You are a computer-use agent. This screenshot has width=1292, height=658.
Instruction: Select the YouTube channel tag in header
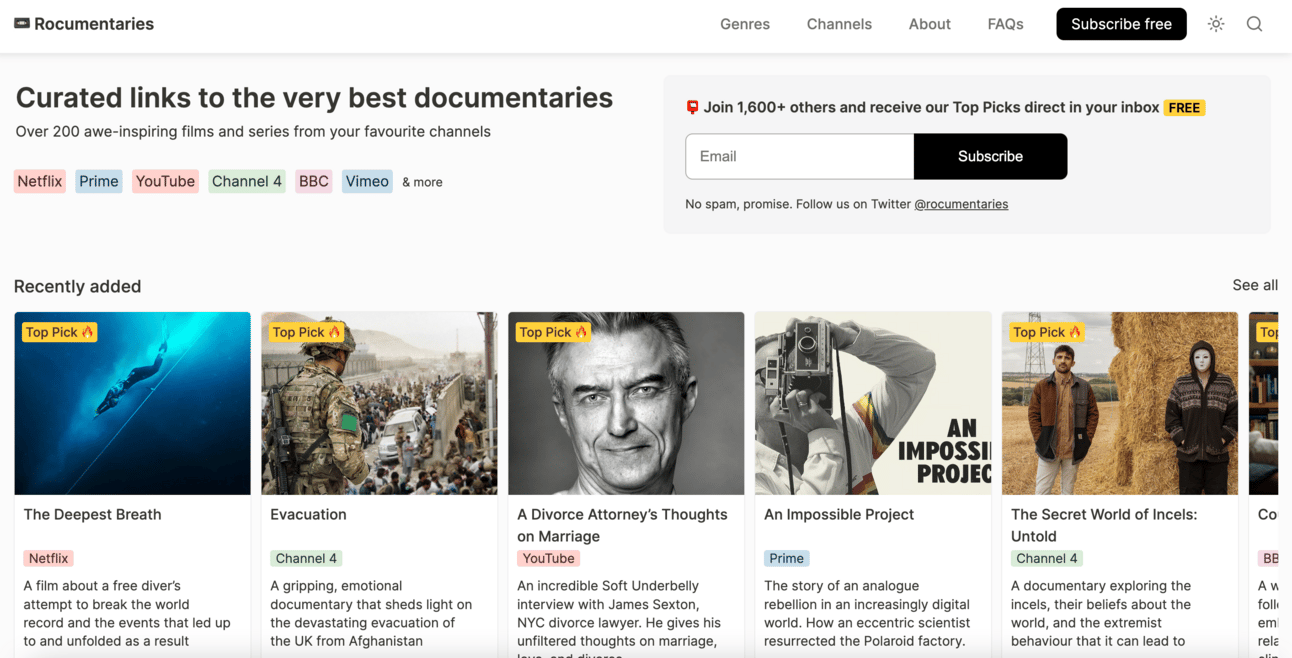click(x=165, y=181)
